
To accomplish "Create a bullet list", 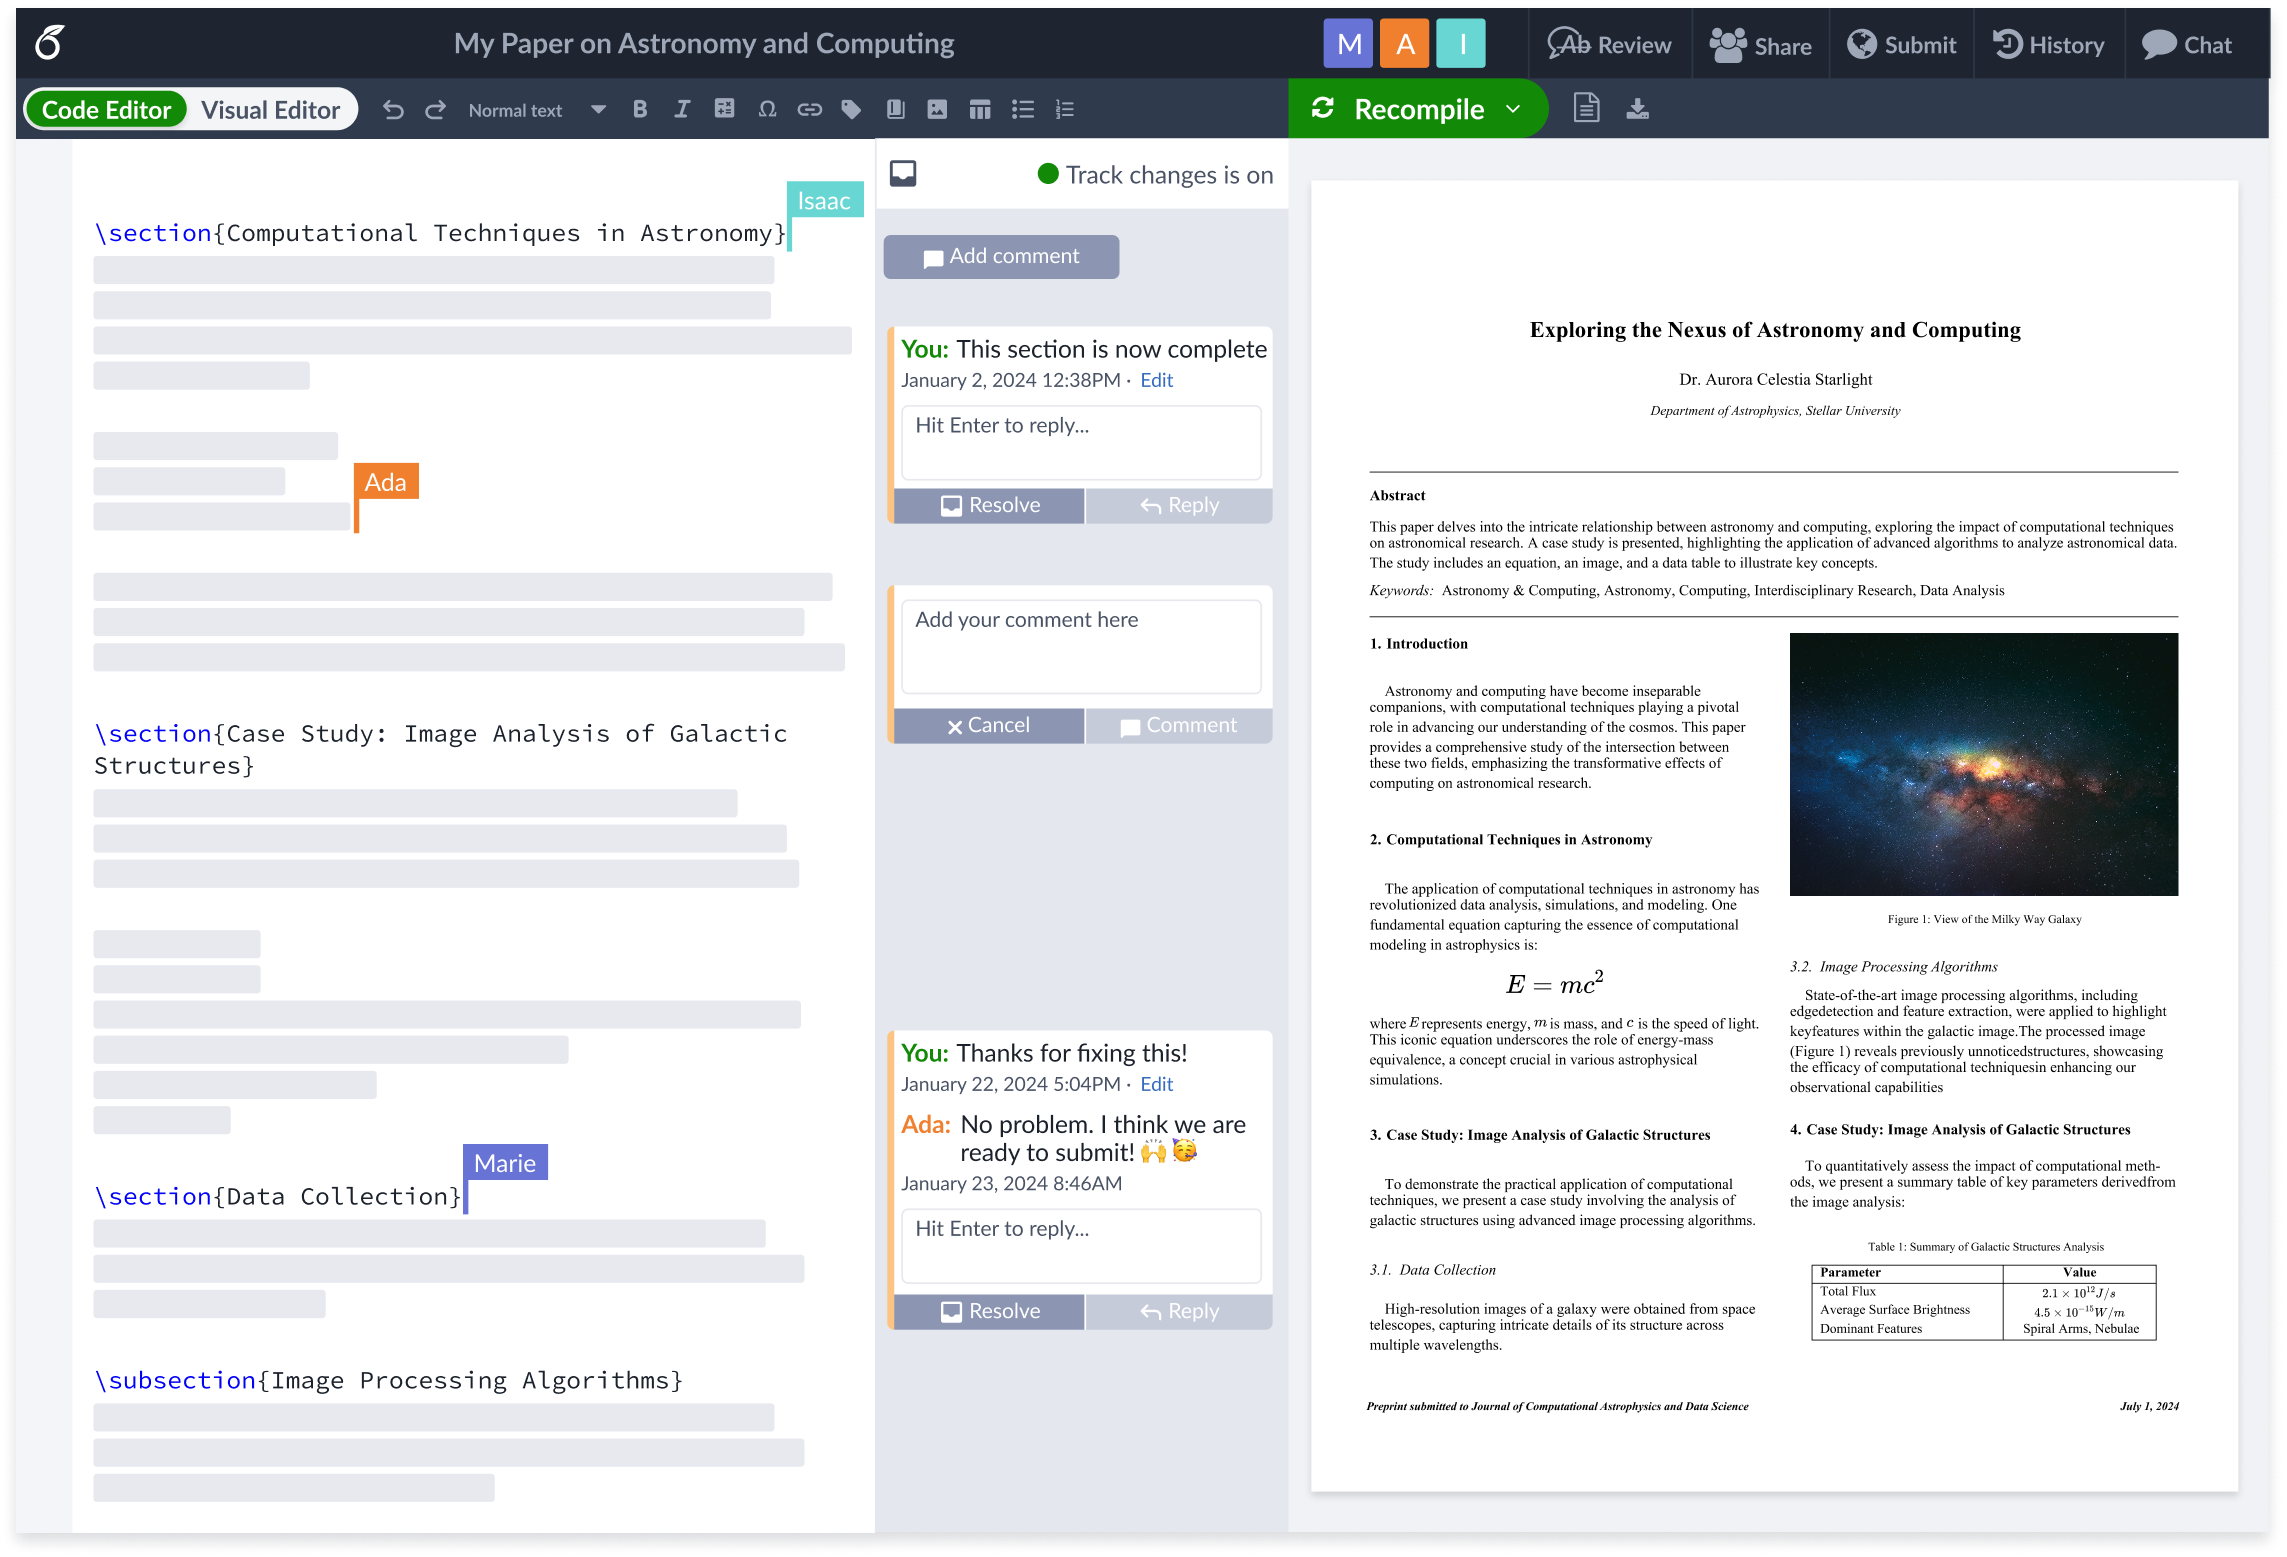I will click(x=1023, y=109).
